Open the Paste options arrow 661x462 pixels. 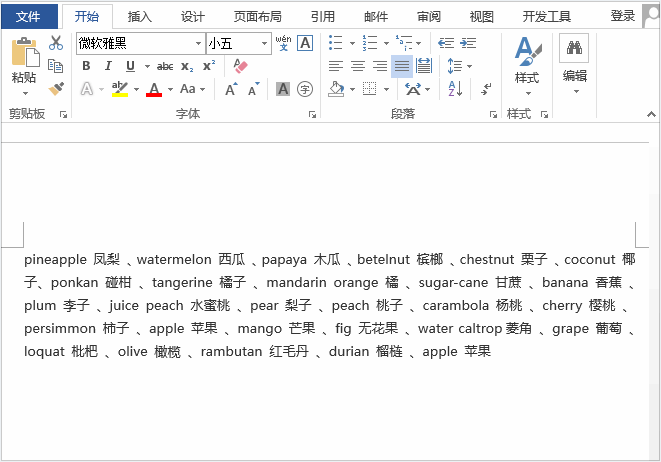pos(25,93)
